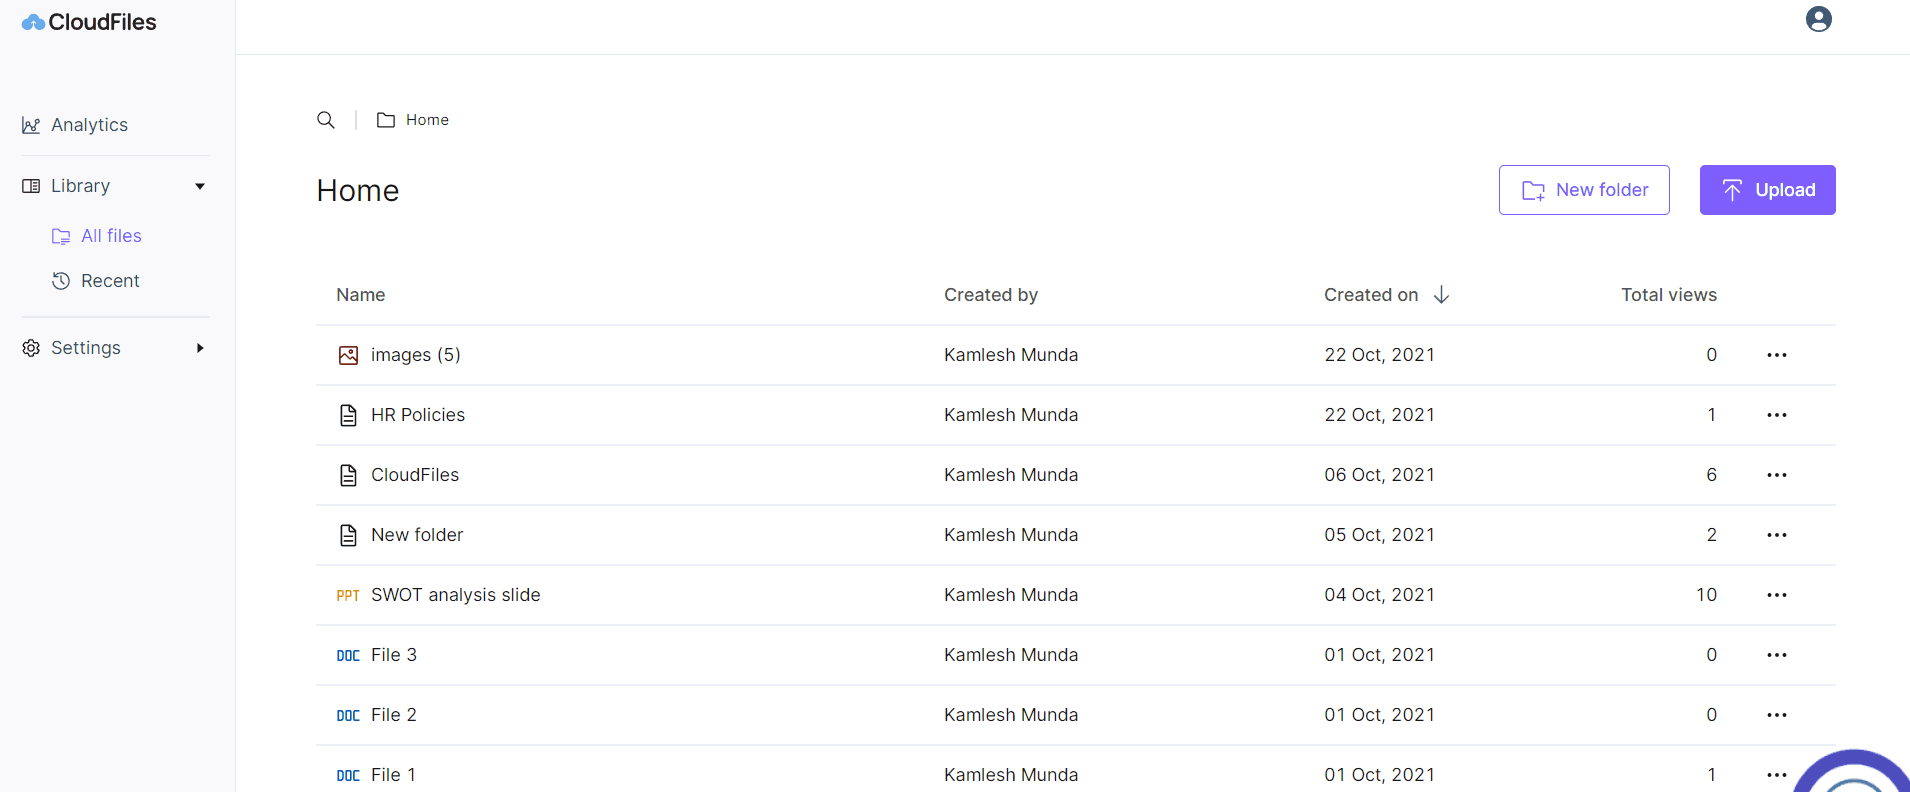Open more options for SWOT analysis slide
Screen dimensions: 1910x792
coord(1776,595)
